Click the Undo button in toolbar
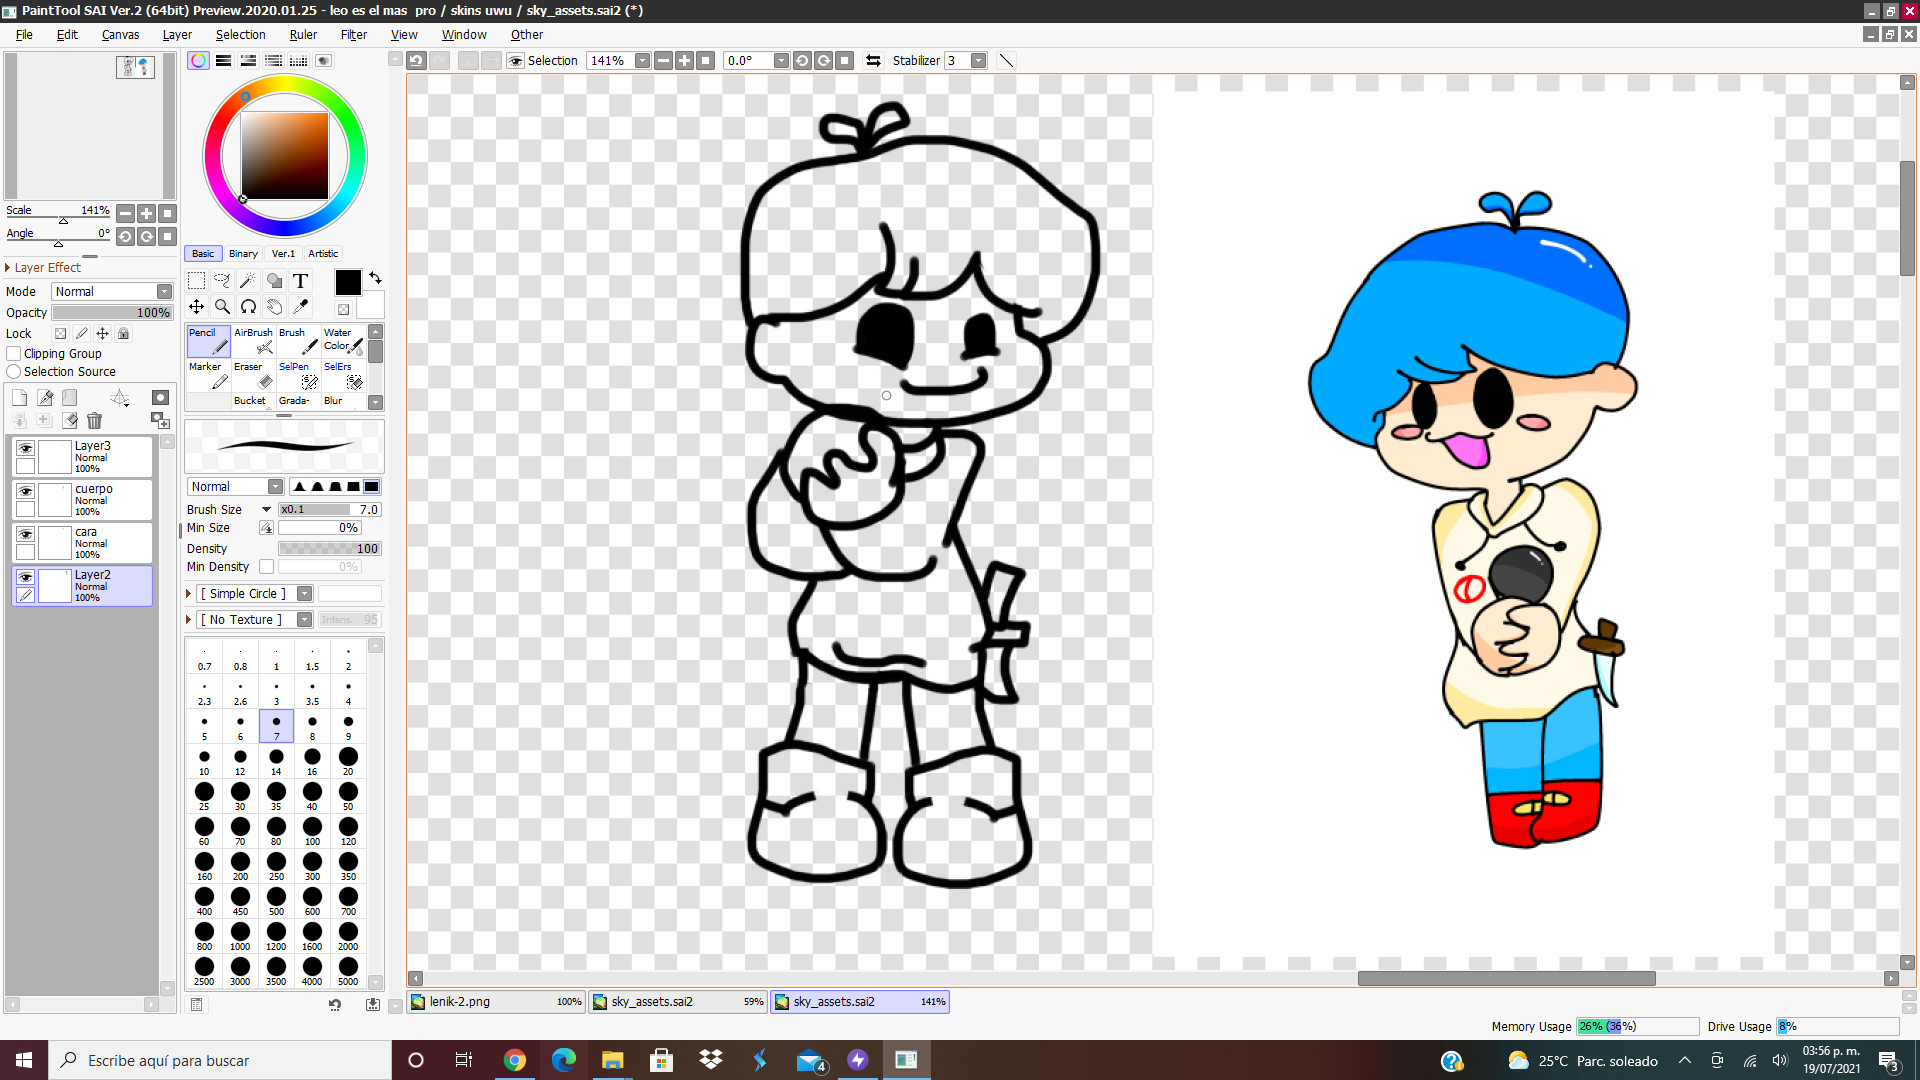Image resolution: width=1920 pixels, height=1080 pixels. pyautogui.click(x=417, y=61)
